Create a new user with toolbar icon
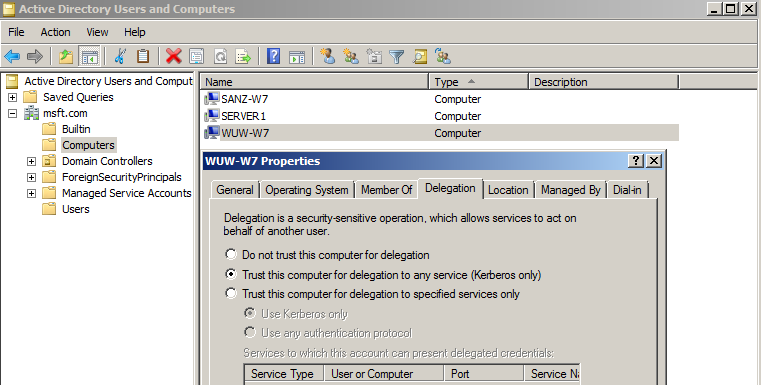 point(328,57)
